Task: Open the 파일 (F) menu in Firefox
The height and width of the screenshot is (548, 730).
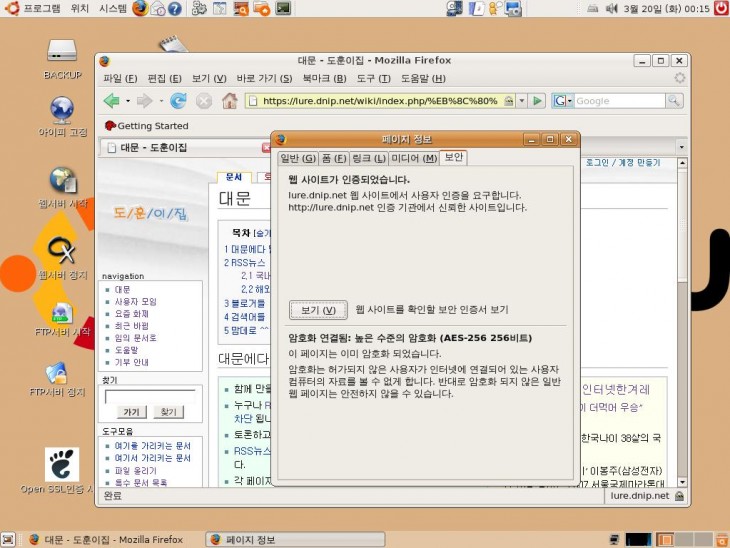Action: click(120, 78)
